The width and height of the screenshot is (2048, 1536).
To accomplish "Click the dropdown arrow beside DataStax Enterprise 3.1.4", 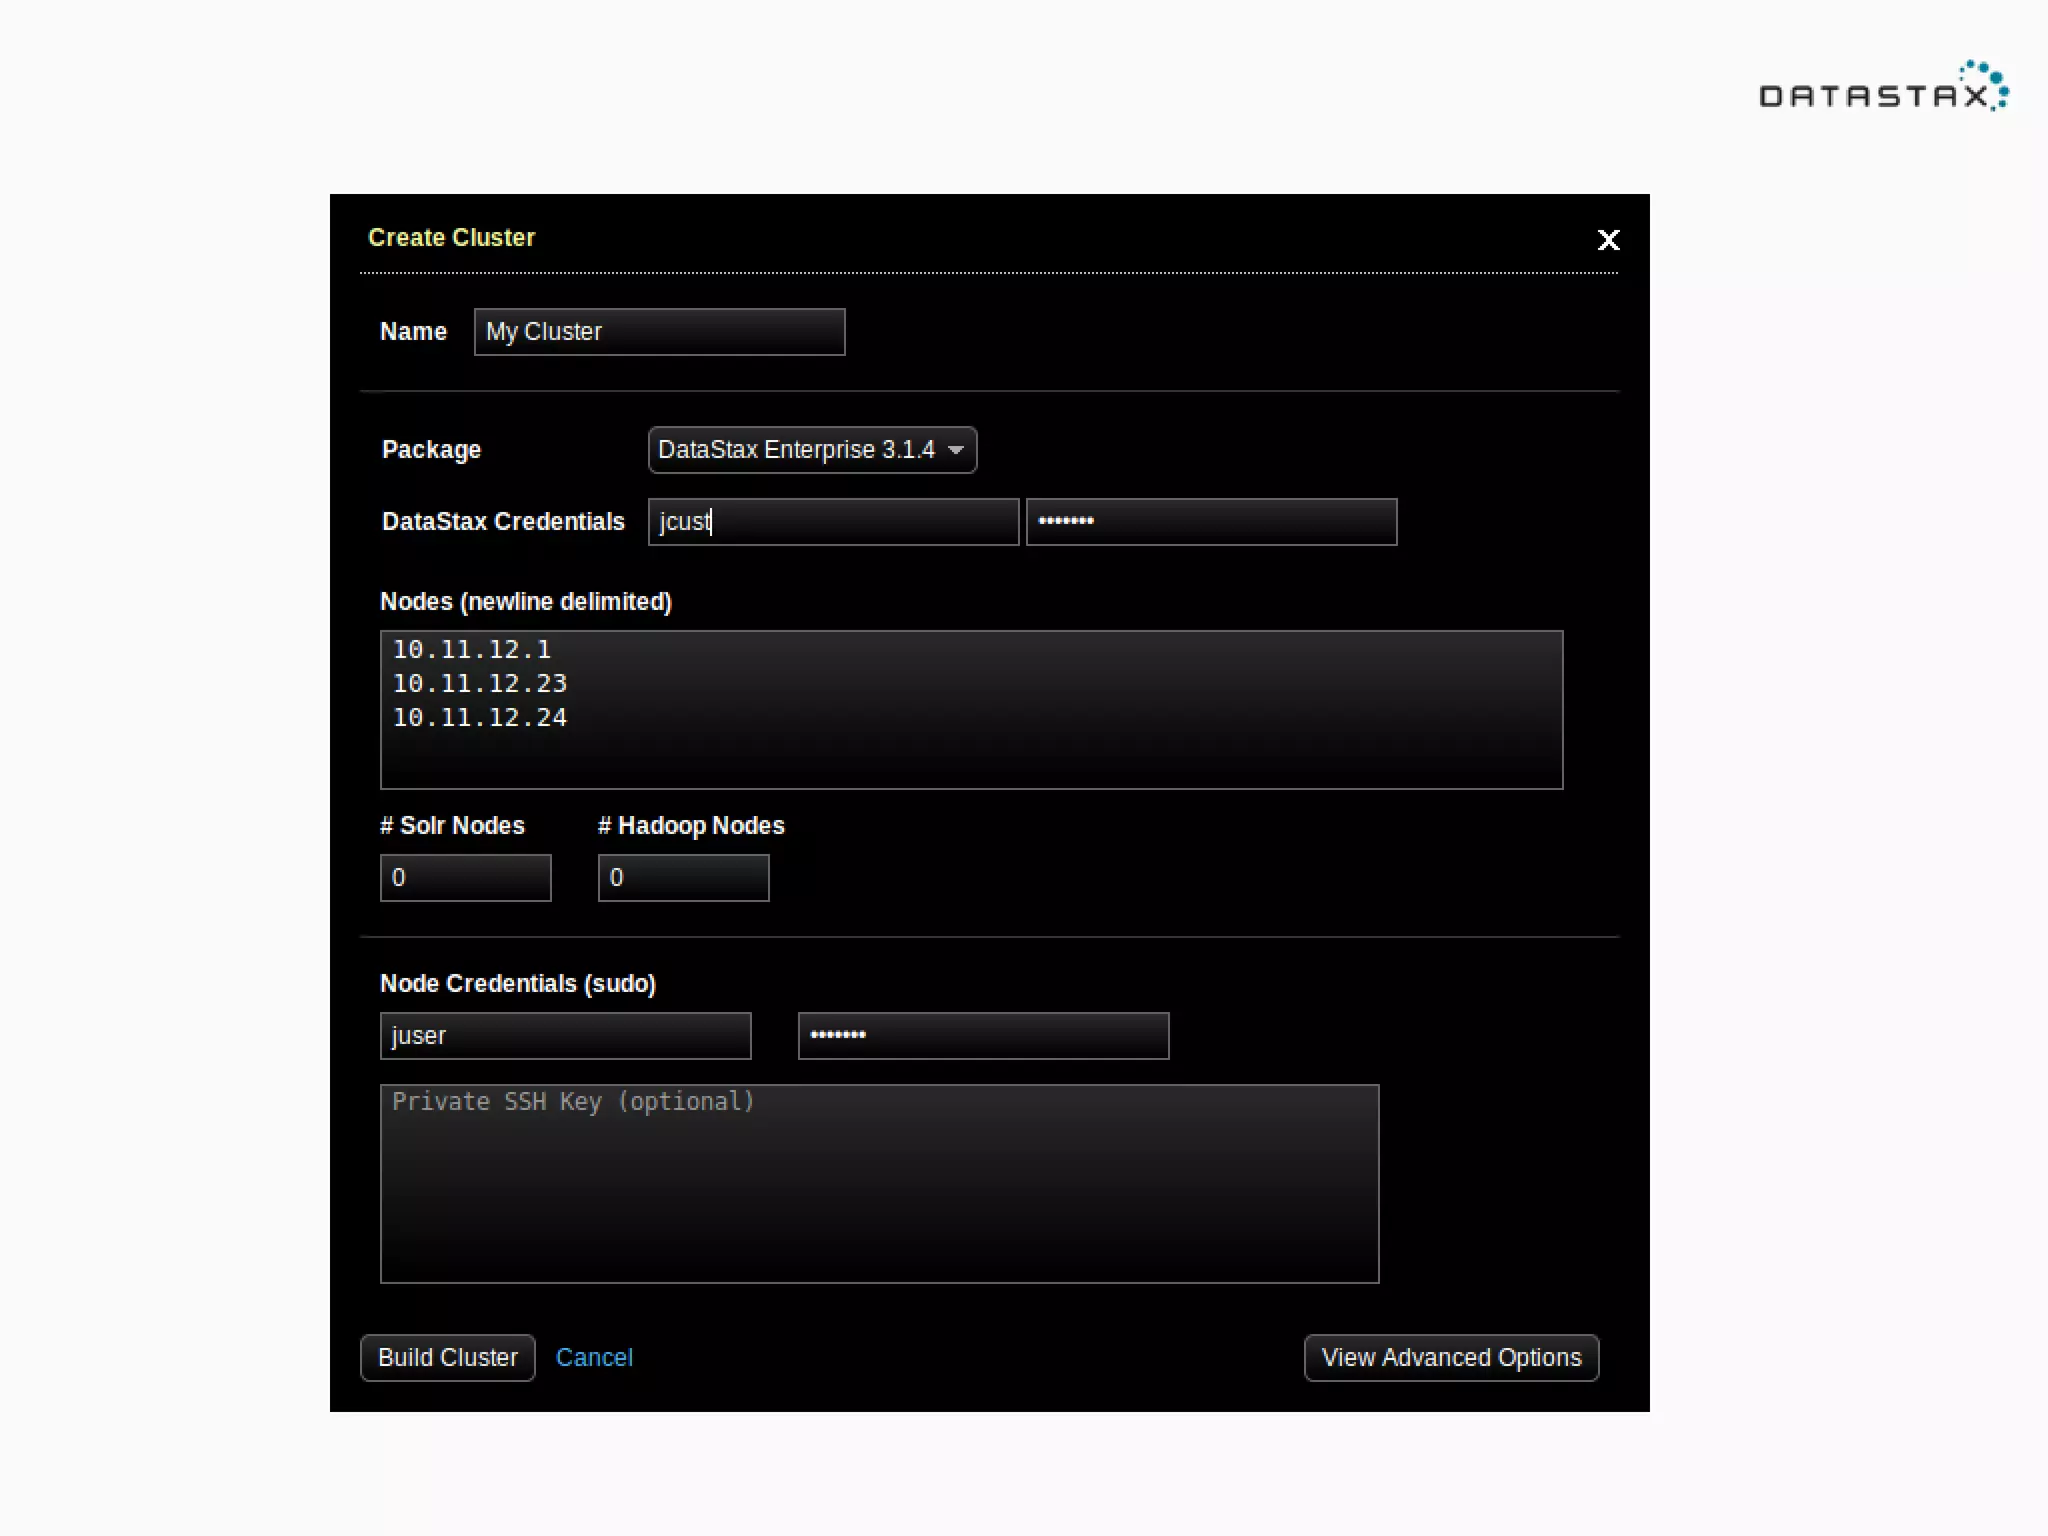I will coord(956,450).
